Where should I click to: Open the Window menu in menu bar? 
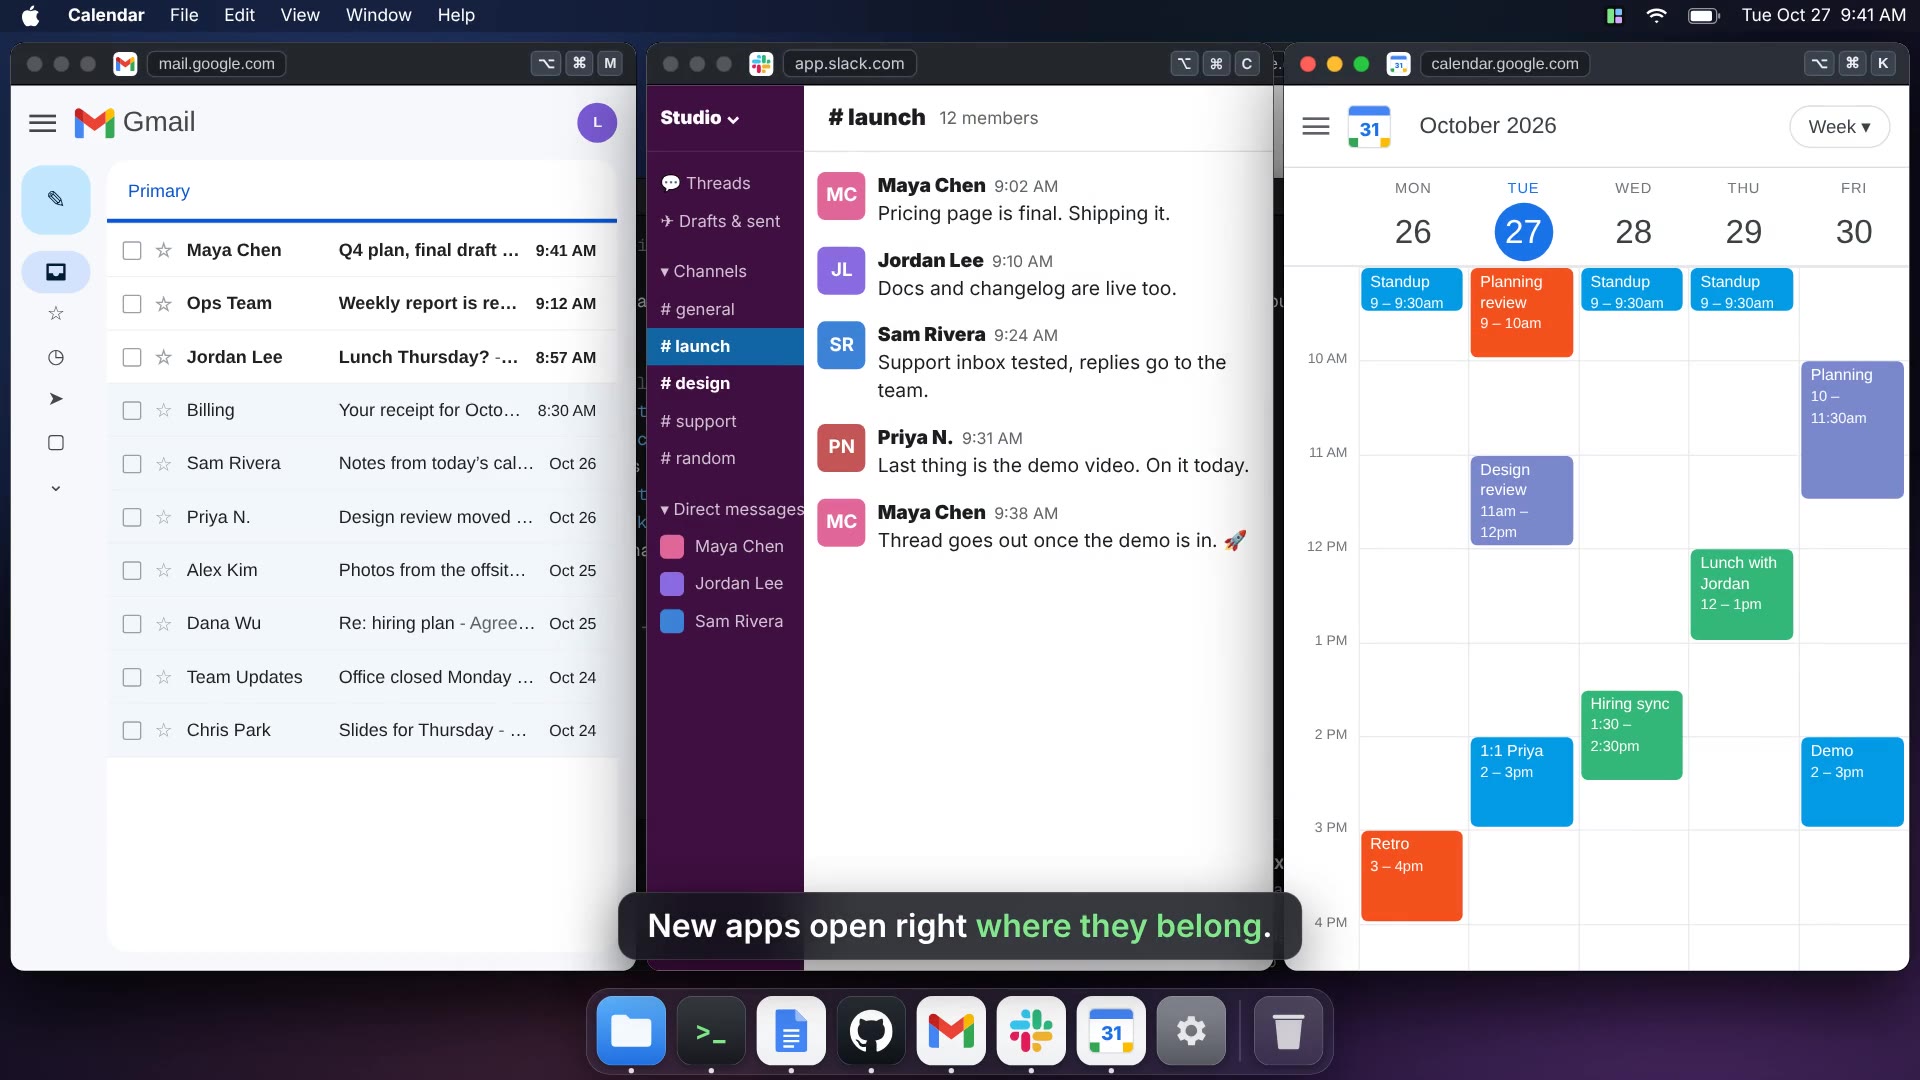click(378, 15)
